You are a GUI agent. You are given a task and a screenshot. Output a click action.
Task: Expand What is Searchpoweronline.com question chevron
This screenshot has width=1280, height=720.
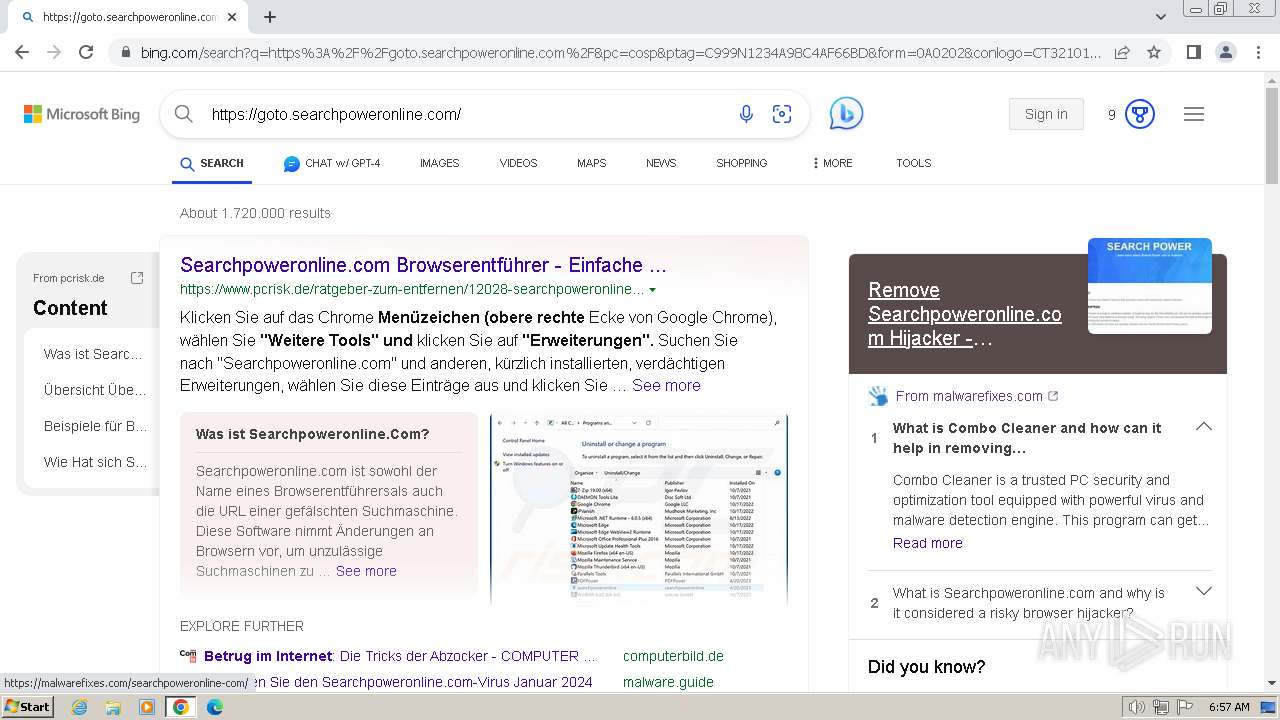point(1204,591)
